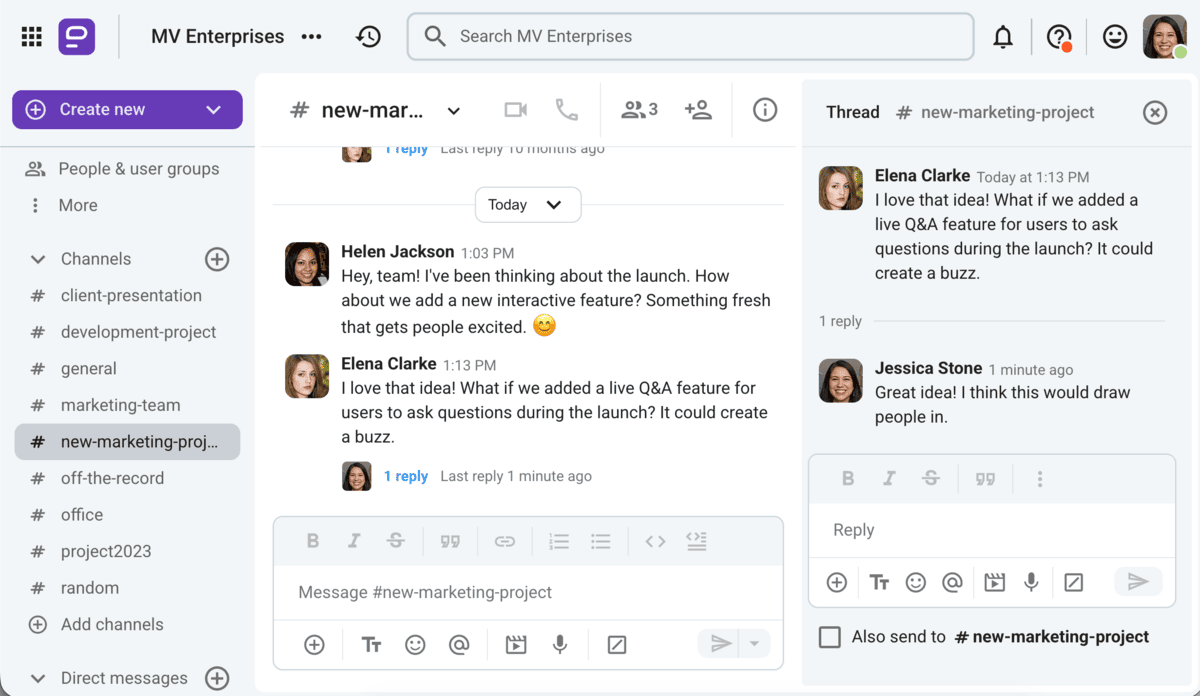The height and width of the screenshot is (696, 1200).
Task: Collapse the Channels section
Action: coord(38,259)
